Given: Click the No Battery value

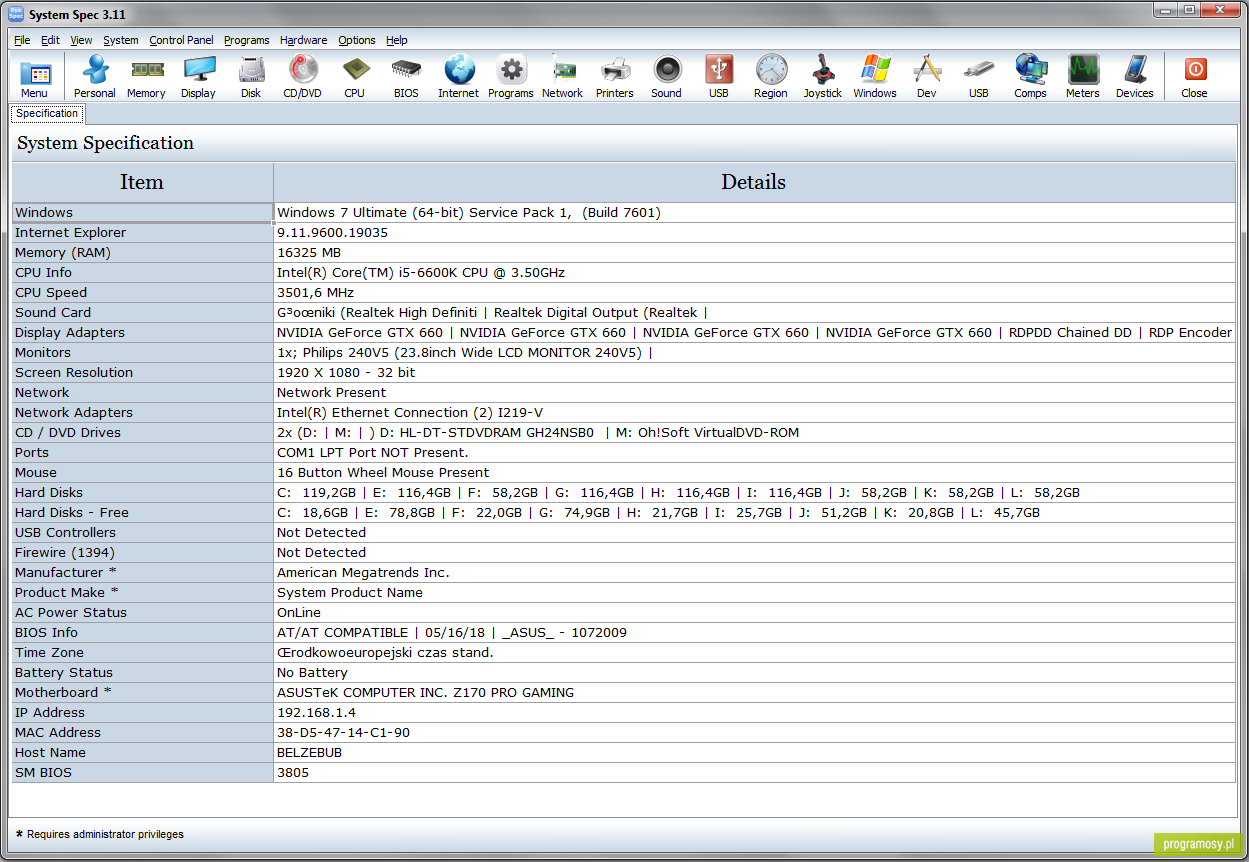Looking at the screenshot, I should tap(312, 672).
